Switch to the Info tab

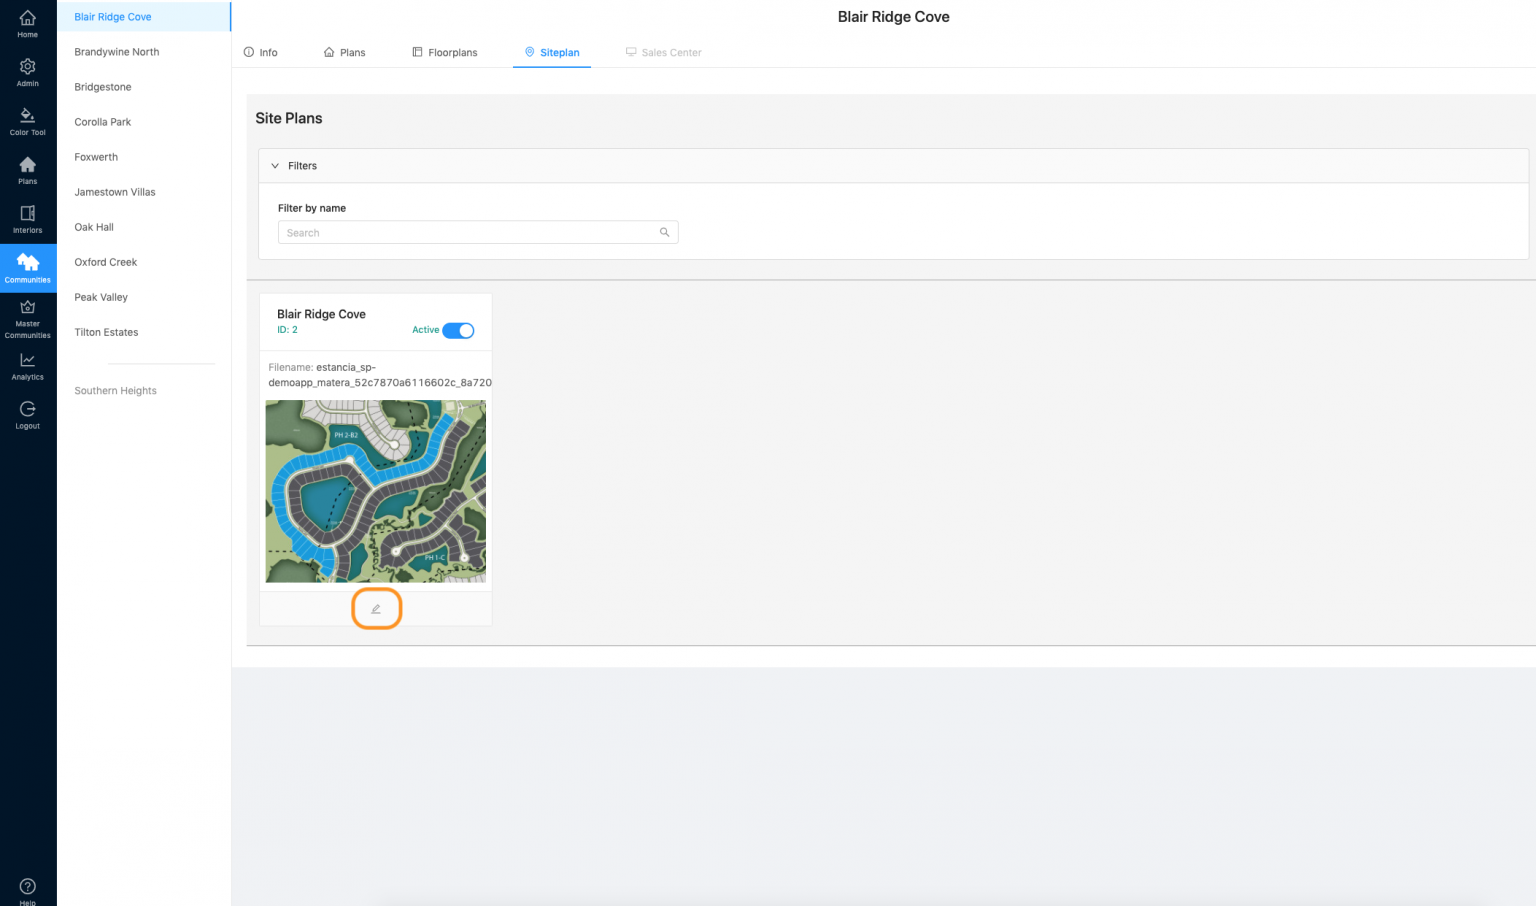(x=261, y=52)
